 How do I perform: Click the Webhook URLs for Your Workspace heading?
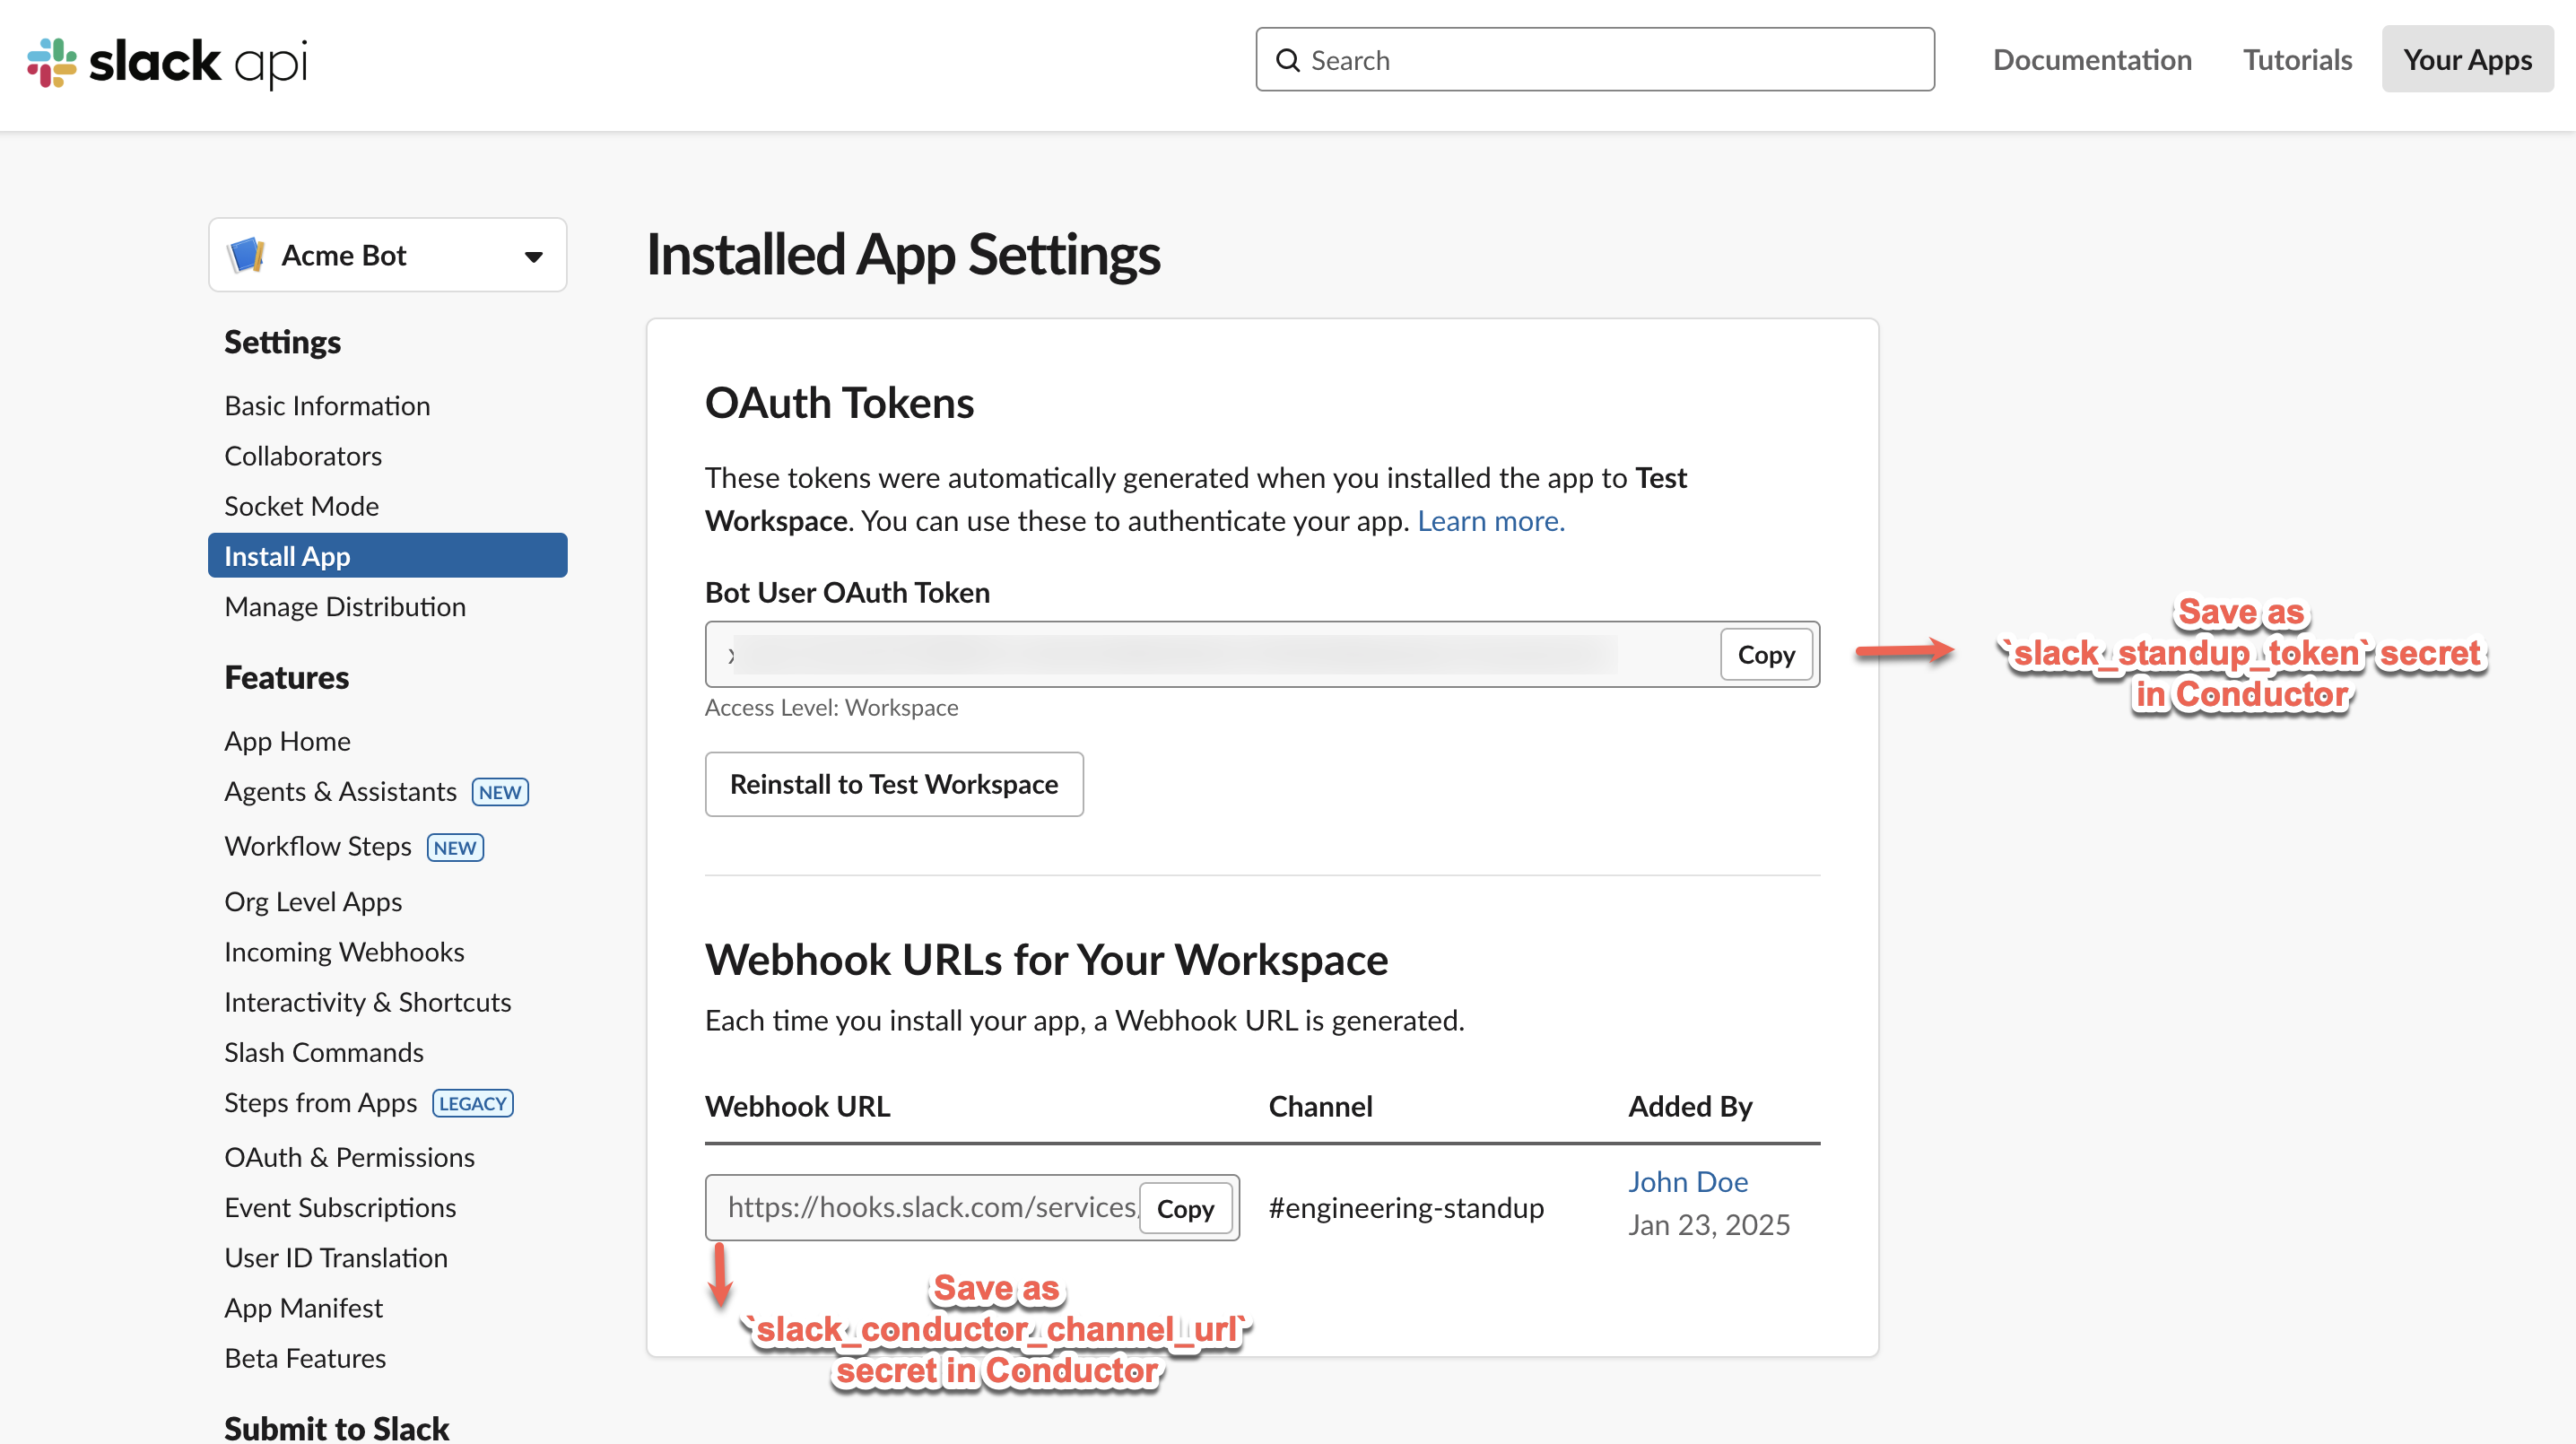point(1046,960)
